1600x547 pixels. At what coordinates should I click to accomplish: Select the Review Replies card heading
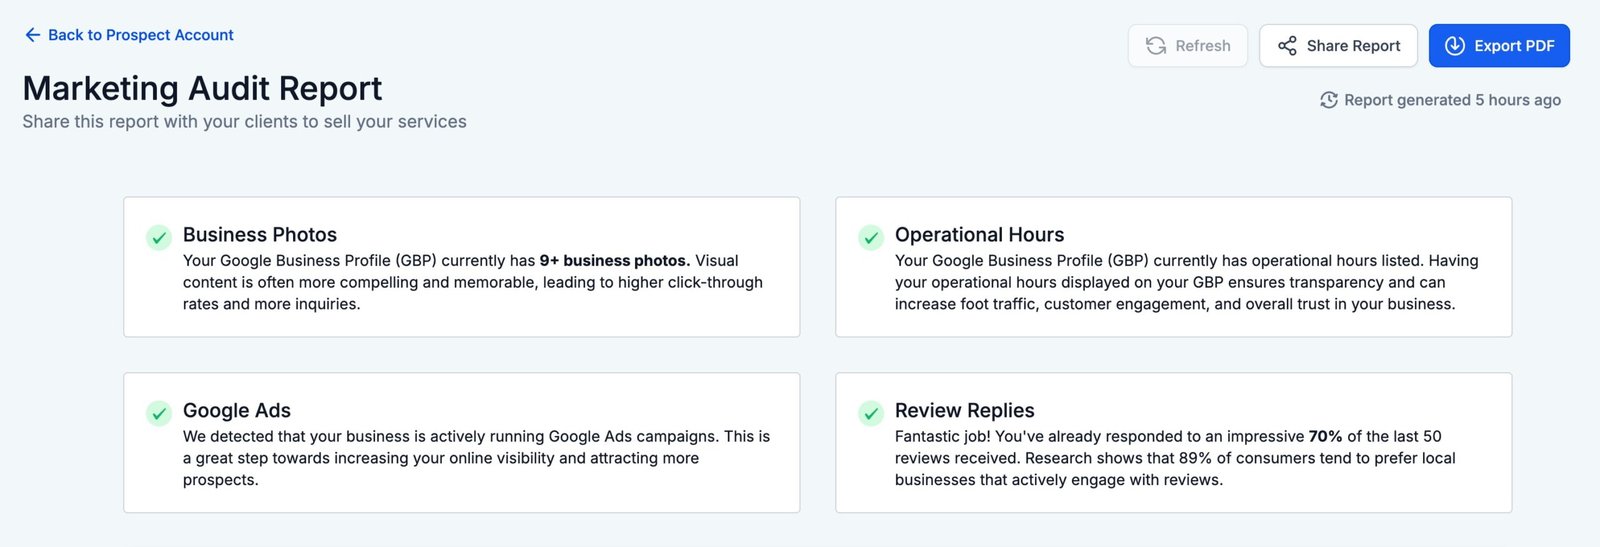[964, 411]
